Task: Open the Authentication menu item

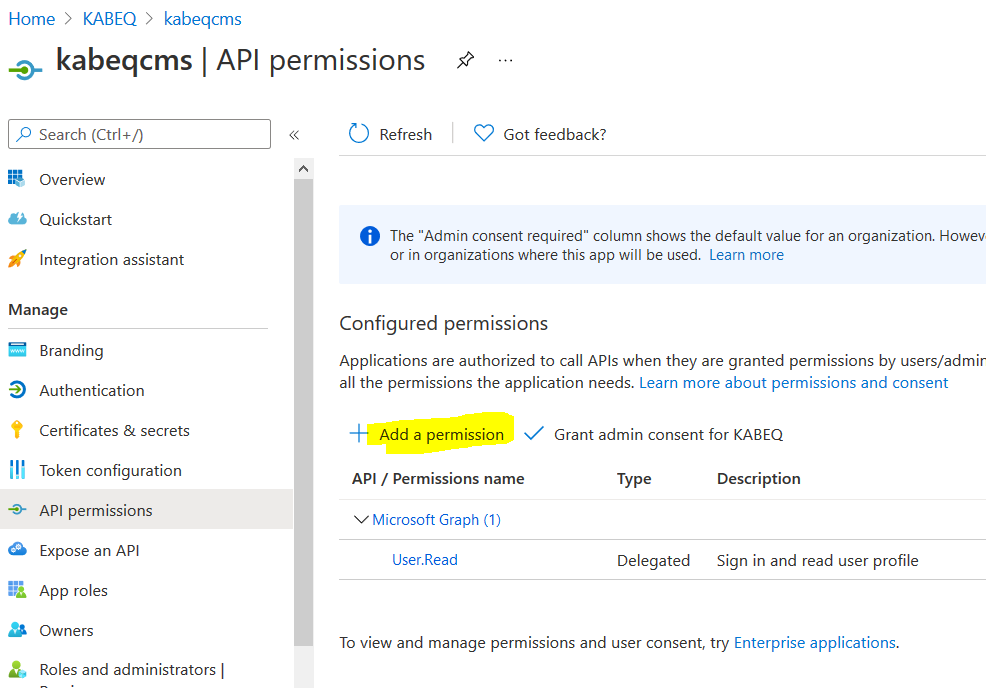Action: pyautogui.click(x=91, y=391)
